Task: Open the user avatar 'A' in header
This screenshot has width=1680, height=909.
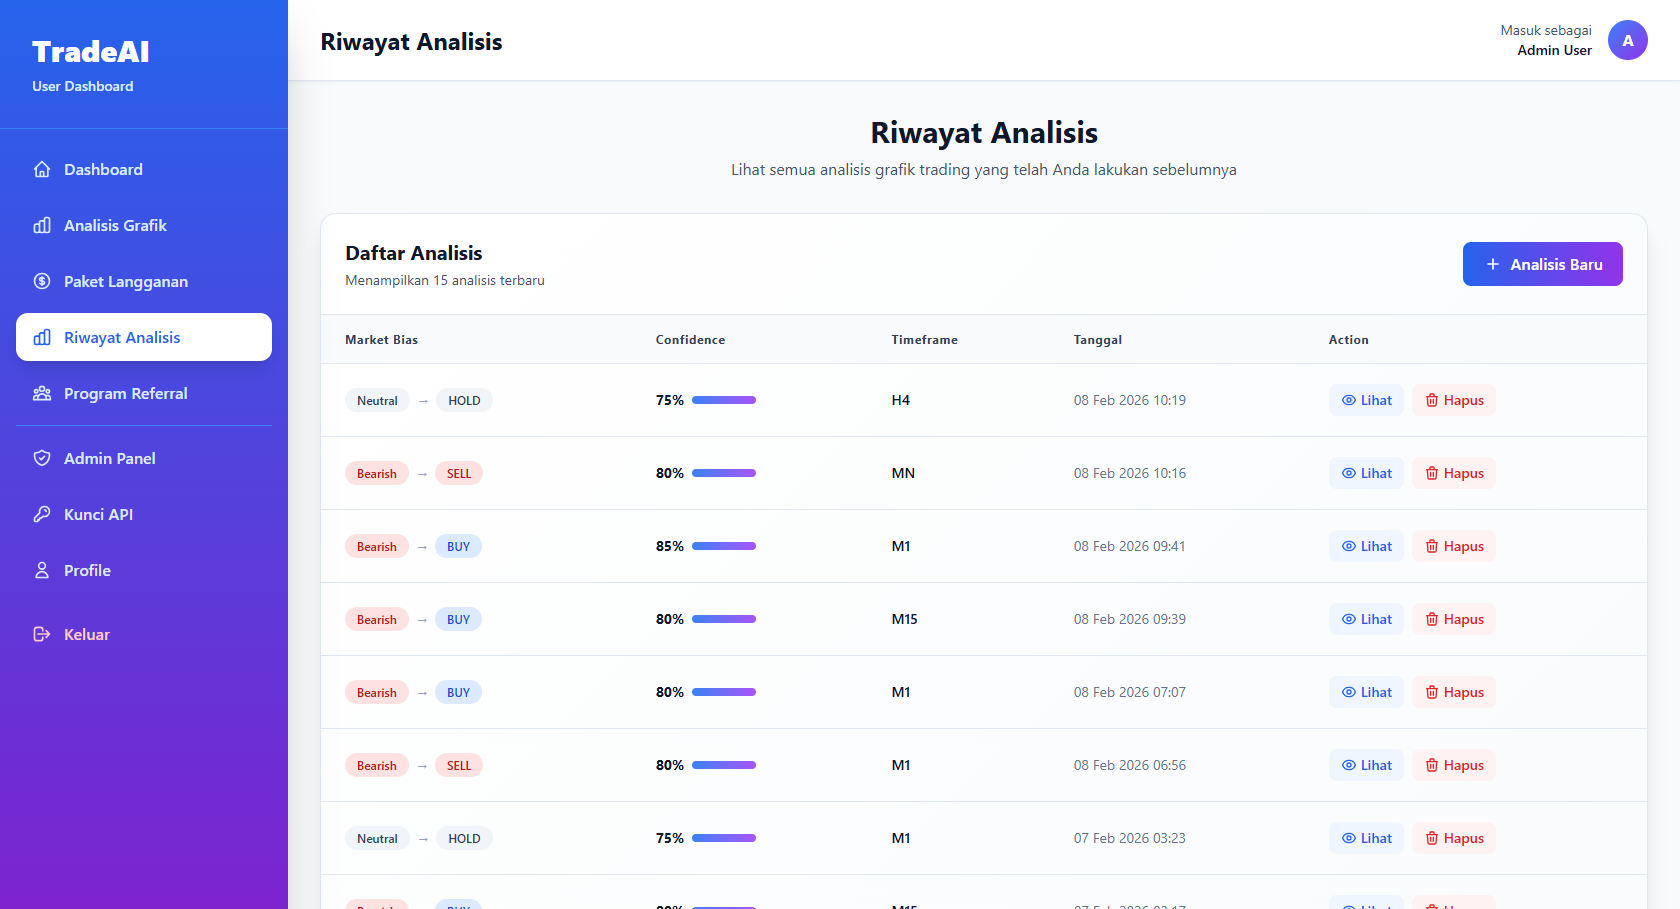Action: [x=1627, y=40]
